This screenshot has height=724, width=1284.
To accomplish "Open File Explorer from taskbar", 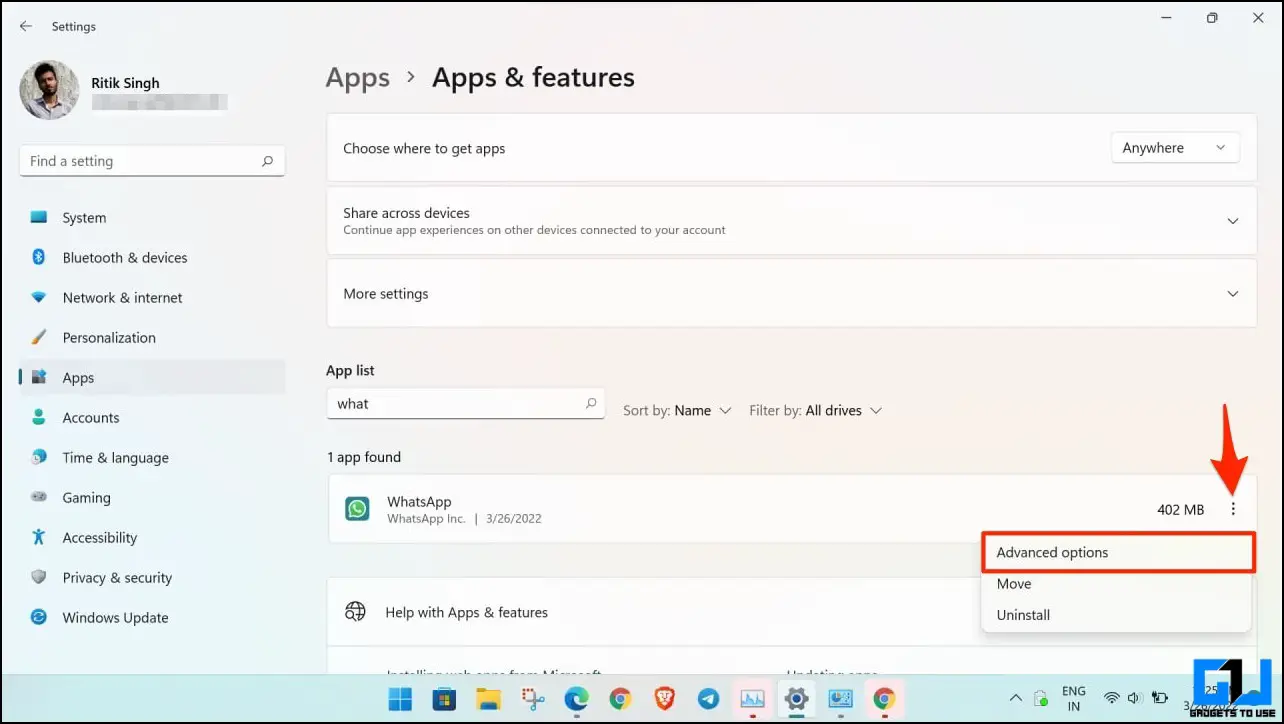I will click(x=487, y=699).
